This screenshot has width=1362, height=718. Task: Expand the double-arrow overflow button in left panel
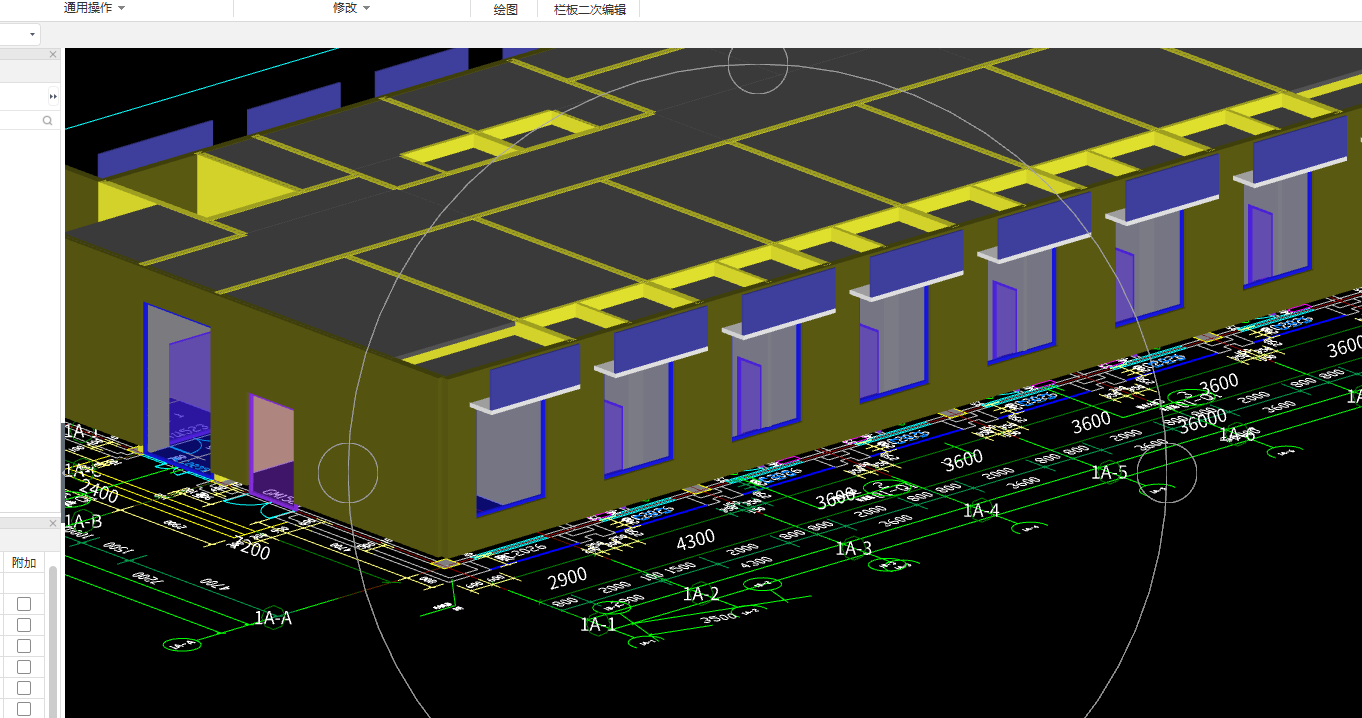pos(54,97)
